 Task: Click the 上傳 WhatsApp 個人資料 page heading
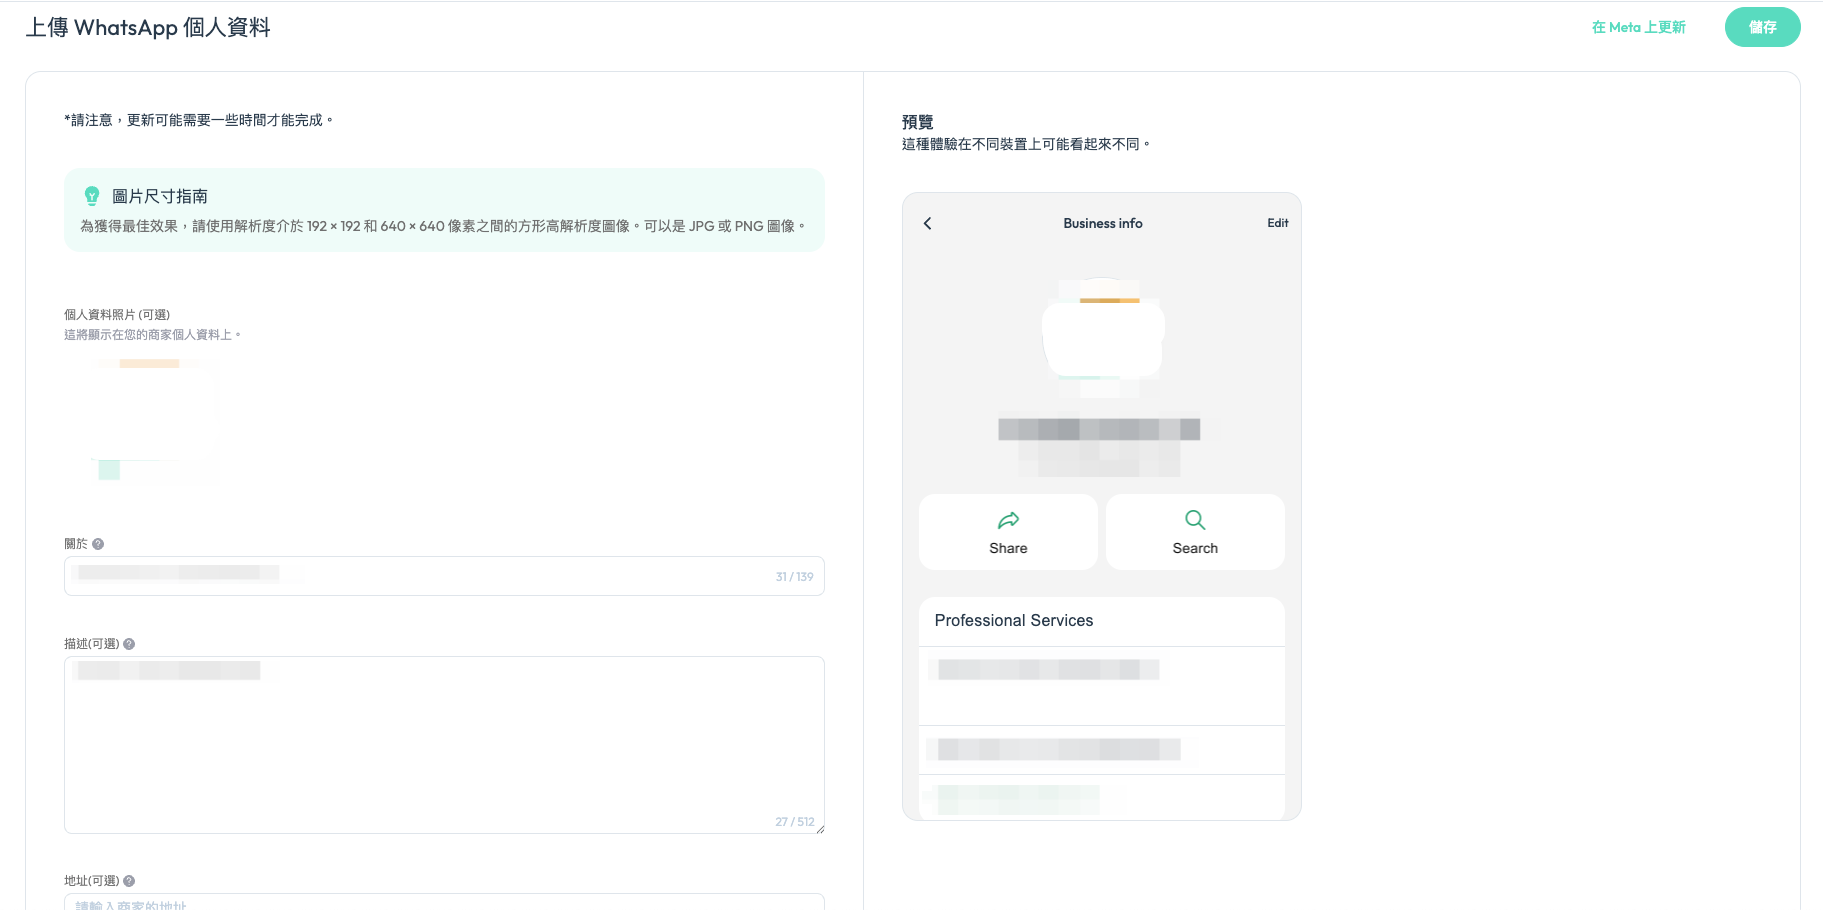[x=148, y=27]
